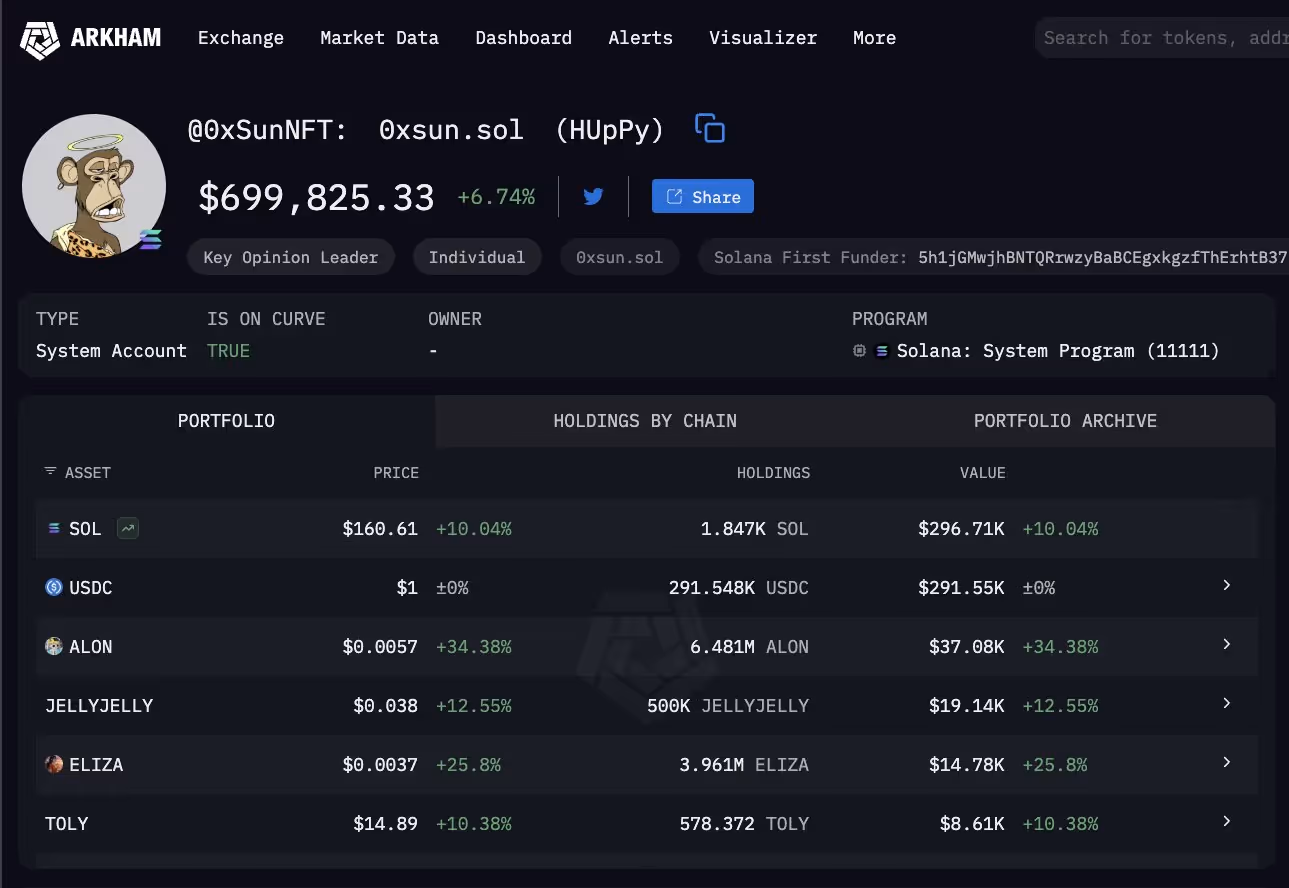Expand the USDC row chevron
Screen dimensions: 1289x888
1227,585
